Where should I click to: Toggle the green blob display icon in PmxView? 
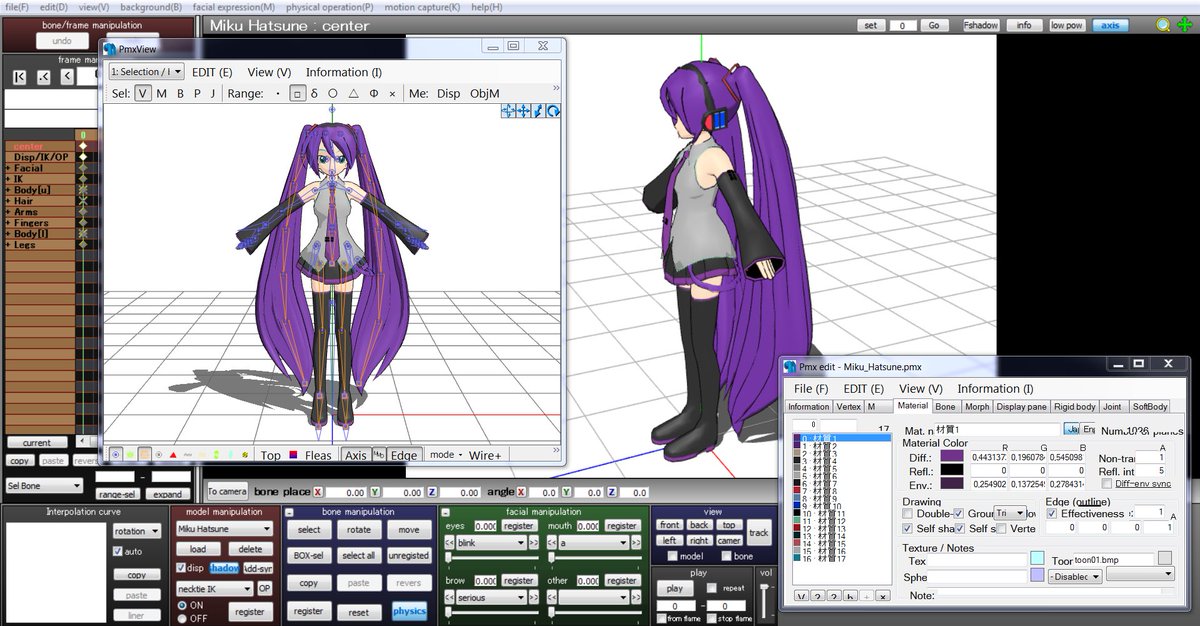[130, 455]
